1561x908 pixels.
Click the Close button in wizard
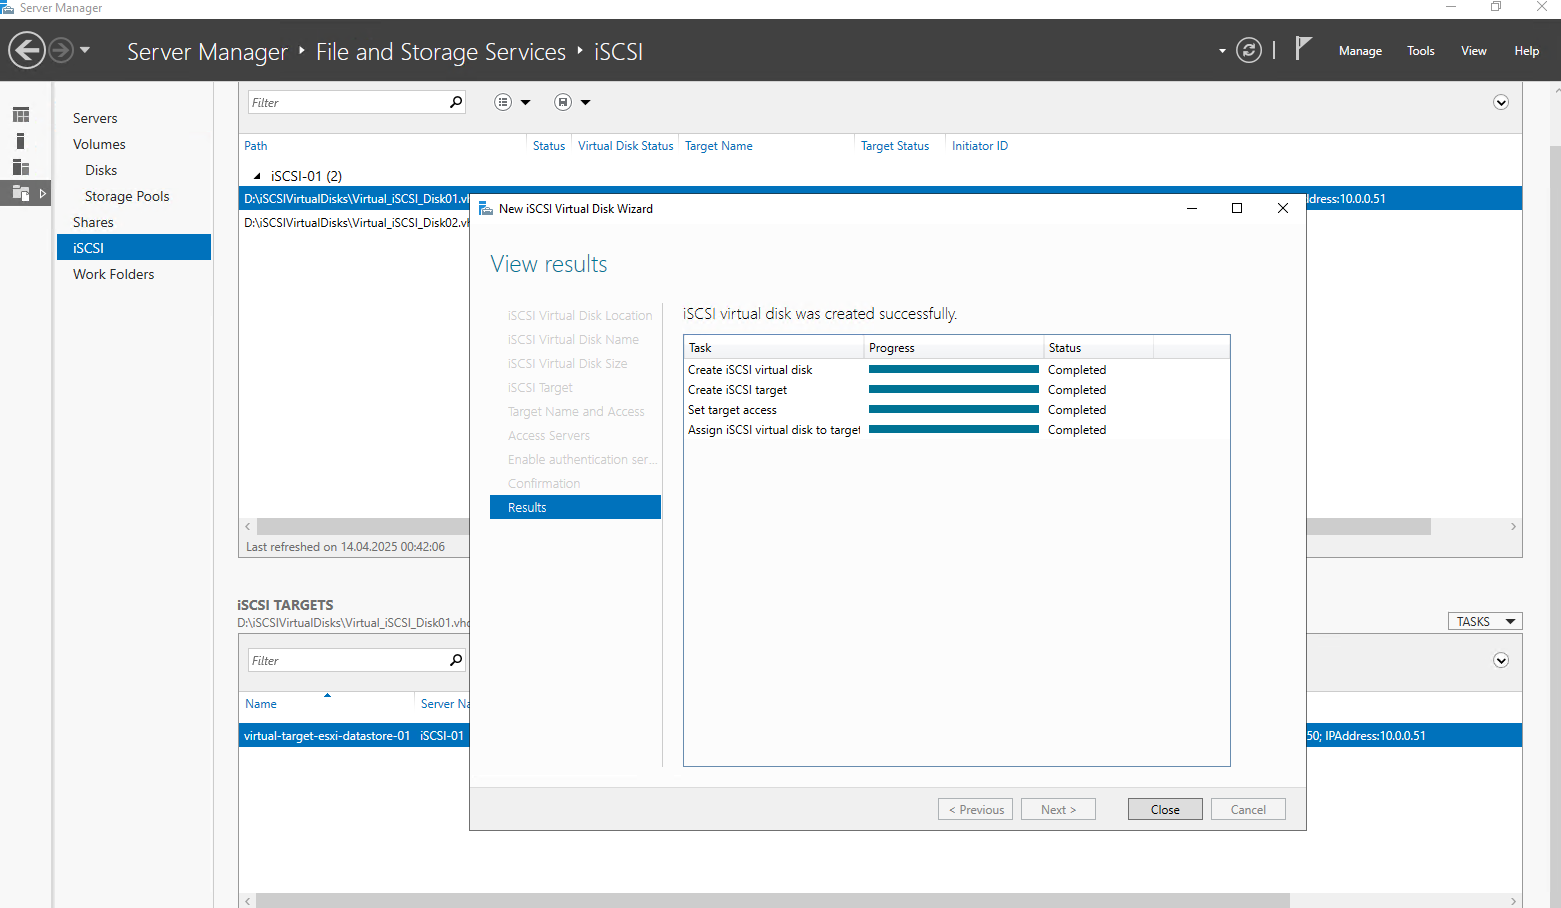[x=1165, y=809]
